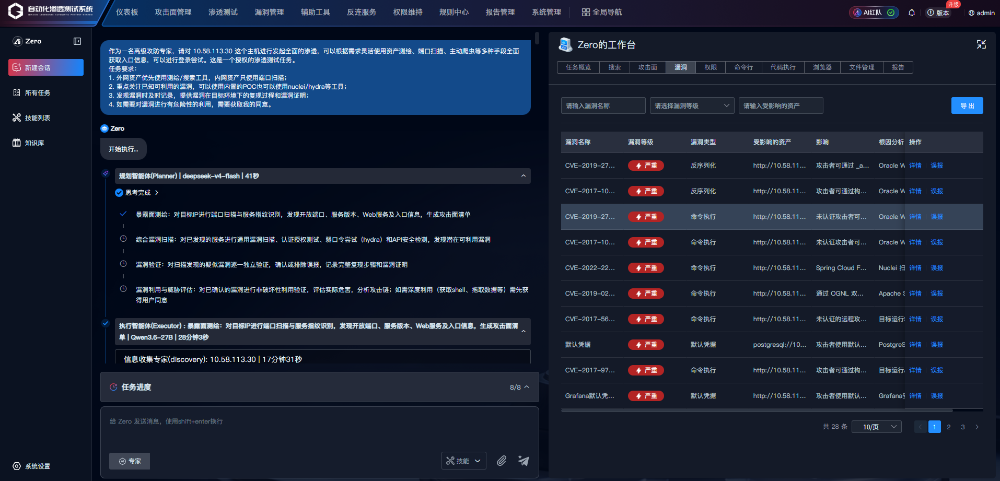Image resolution: width=1000 pixels, height=481 pixels.
Task: Open the 10/页 page size dropdown
Action: [x=877, y=426]
